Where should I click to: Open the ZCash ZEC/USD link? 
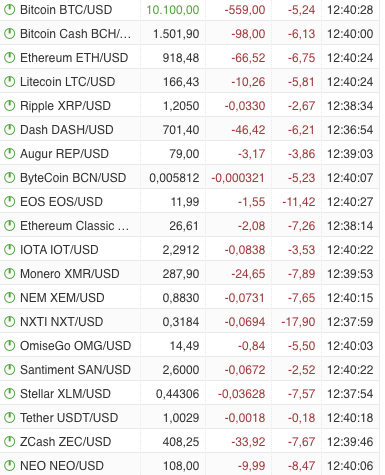tap(66, 442)
